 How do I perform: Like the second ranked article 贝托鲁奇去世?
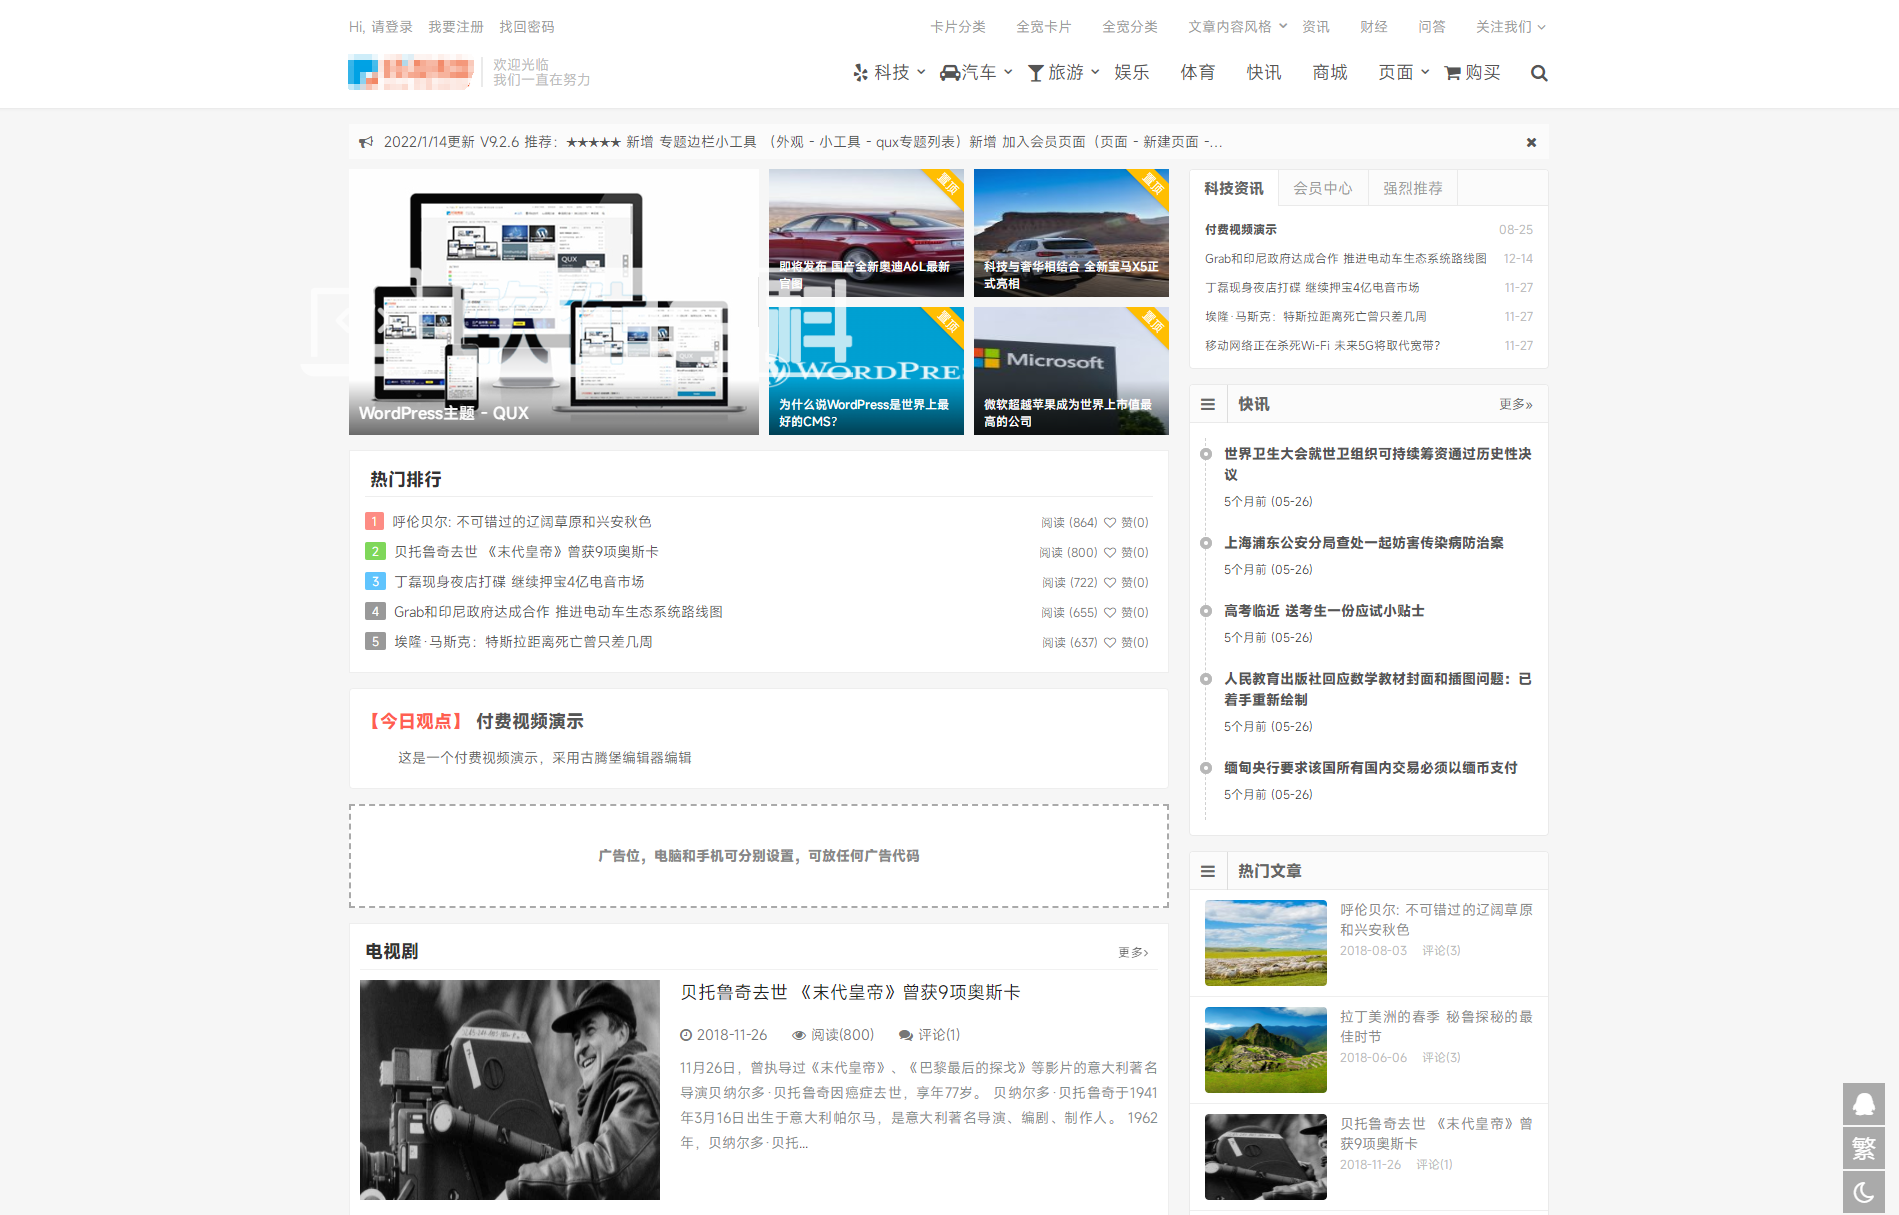coord(1110,552)
